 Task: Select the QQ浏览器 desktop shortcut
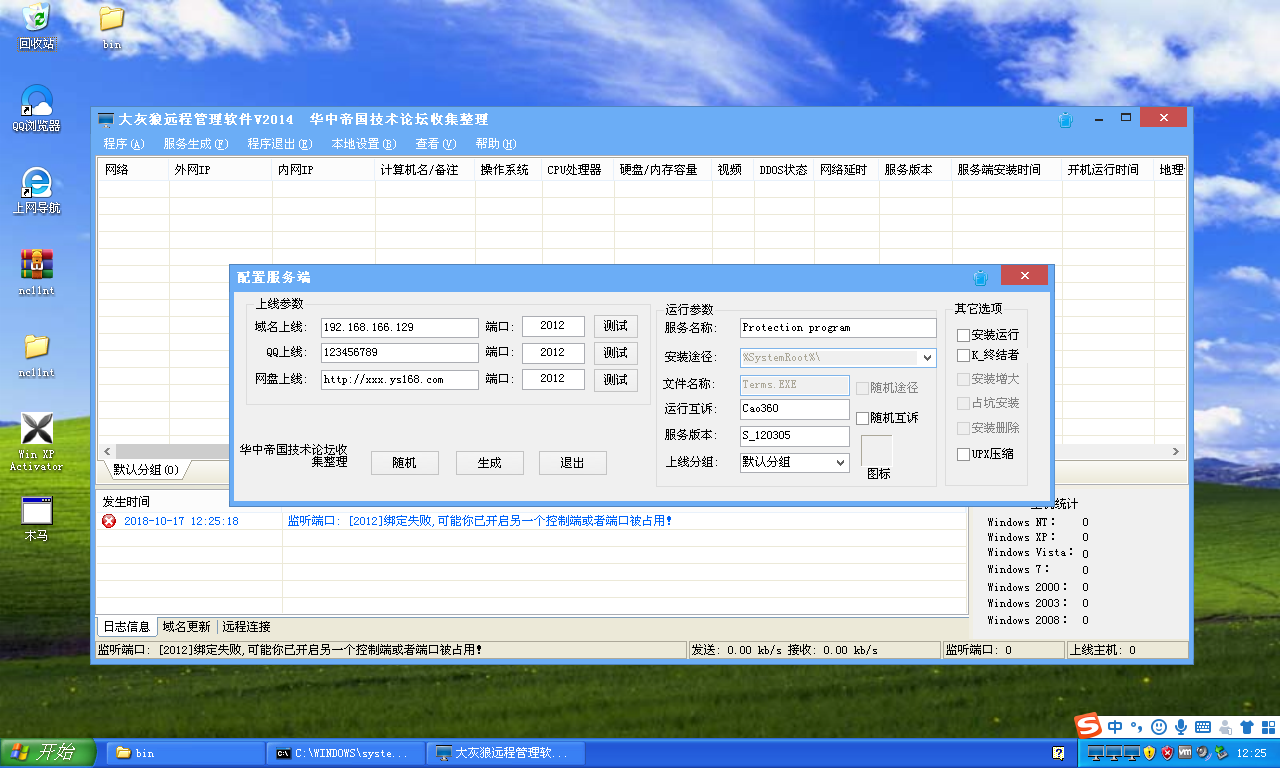tap(36, 108)
